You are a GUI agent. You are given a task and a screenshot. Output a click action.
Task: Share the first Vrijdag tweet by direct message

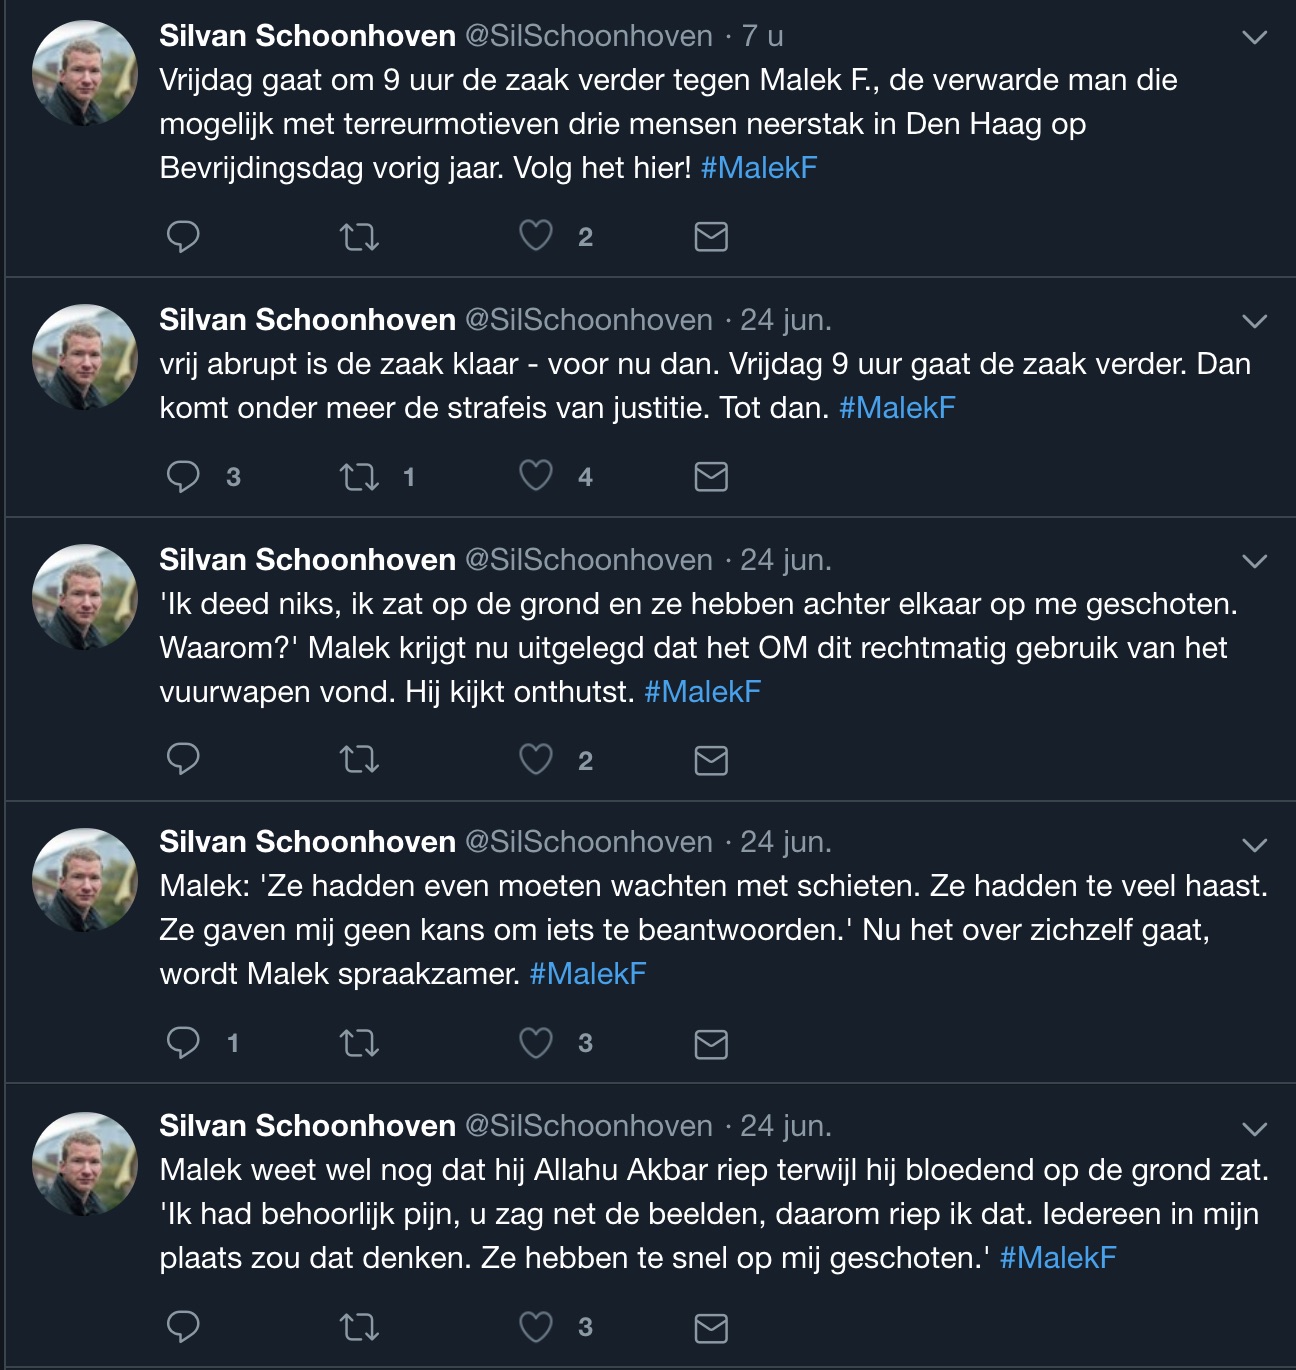[x=711, y=237]
